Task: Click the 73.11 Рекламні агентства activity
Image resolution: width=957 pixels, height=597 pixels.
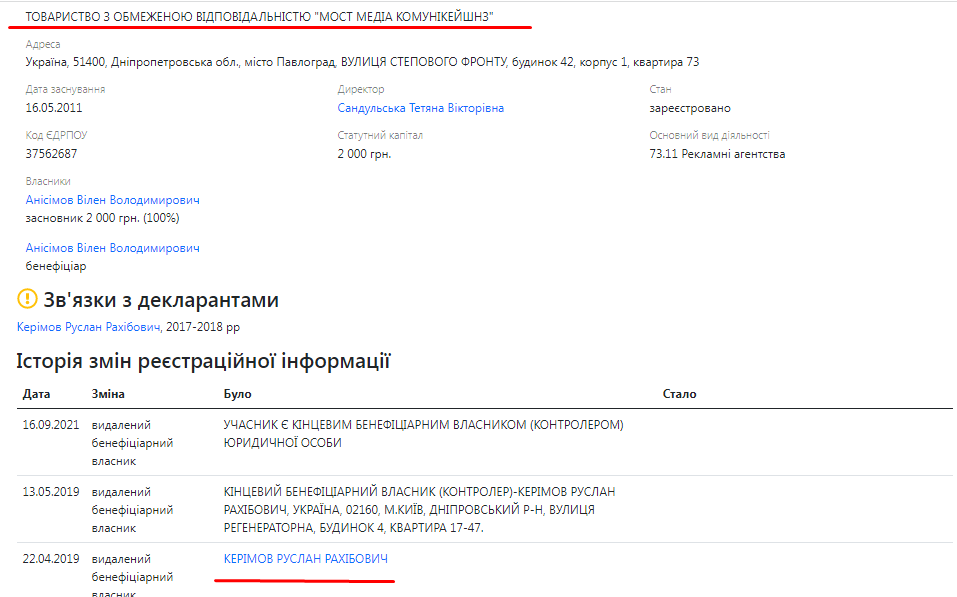Action: tap(717, 154)
